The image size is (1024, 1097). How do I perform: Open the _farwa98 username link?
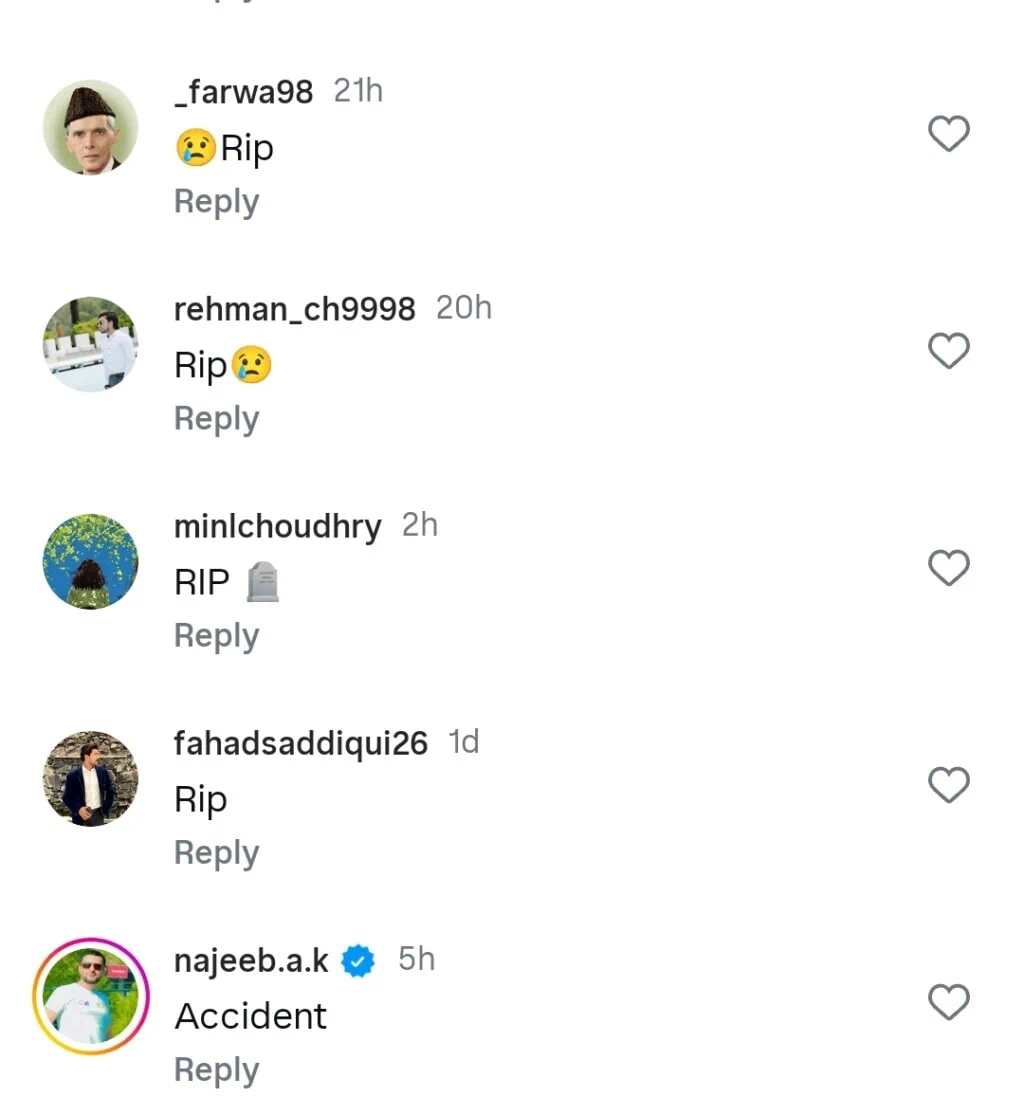[243, 92]
